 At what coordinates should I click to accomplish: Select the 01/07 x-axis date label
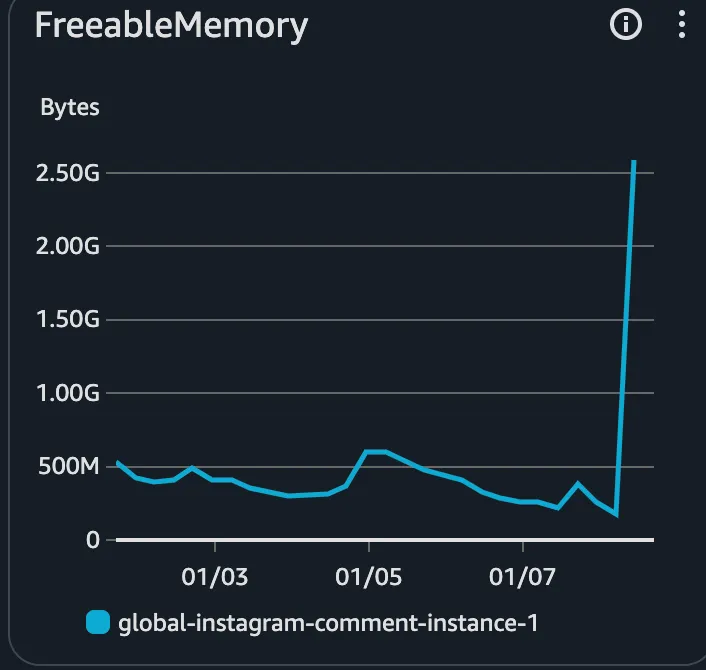[522, 577]
